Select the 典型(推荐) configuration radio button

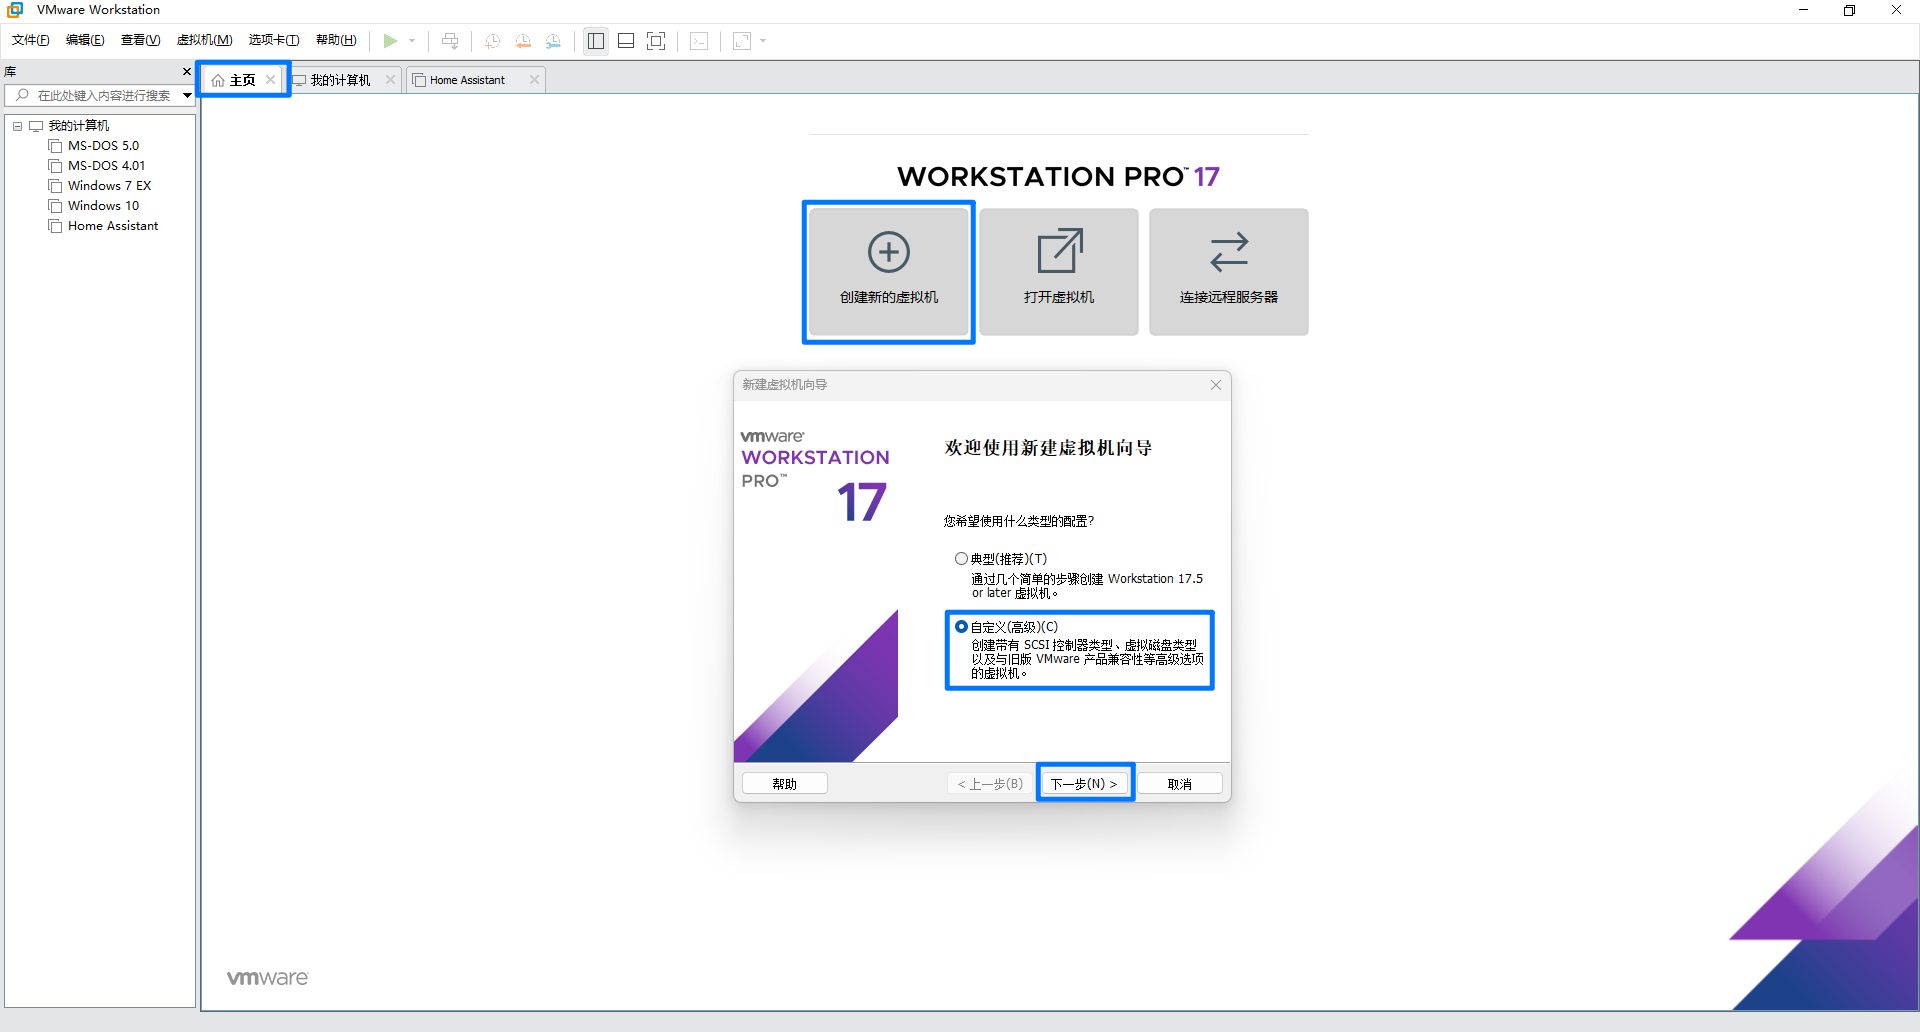pos(962,558)
